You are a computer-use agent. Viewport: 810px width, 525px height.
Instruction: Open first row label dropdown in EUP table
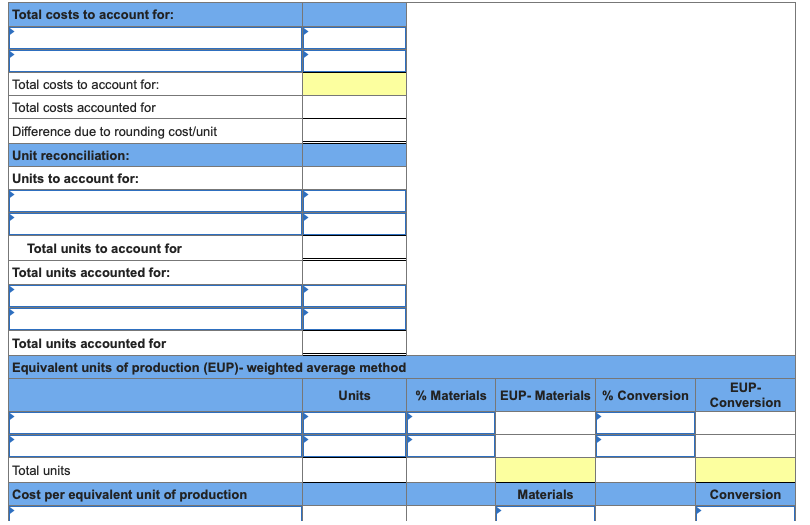tap(155, 423)
